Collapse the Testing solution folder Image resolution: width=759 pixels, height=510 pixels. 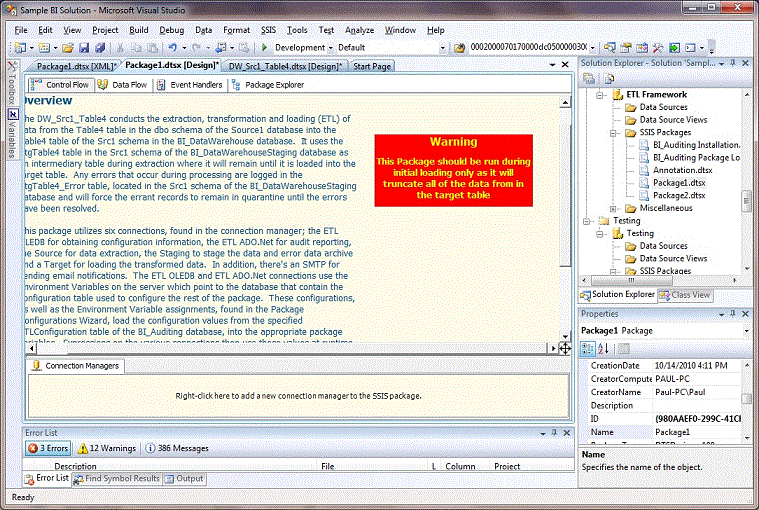point(587,221)
